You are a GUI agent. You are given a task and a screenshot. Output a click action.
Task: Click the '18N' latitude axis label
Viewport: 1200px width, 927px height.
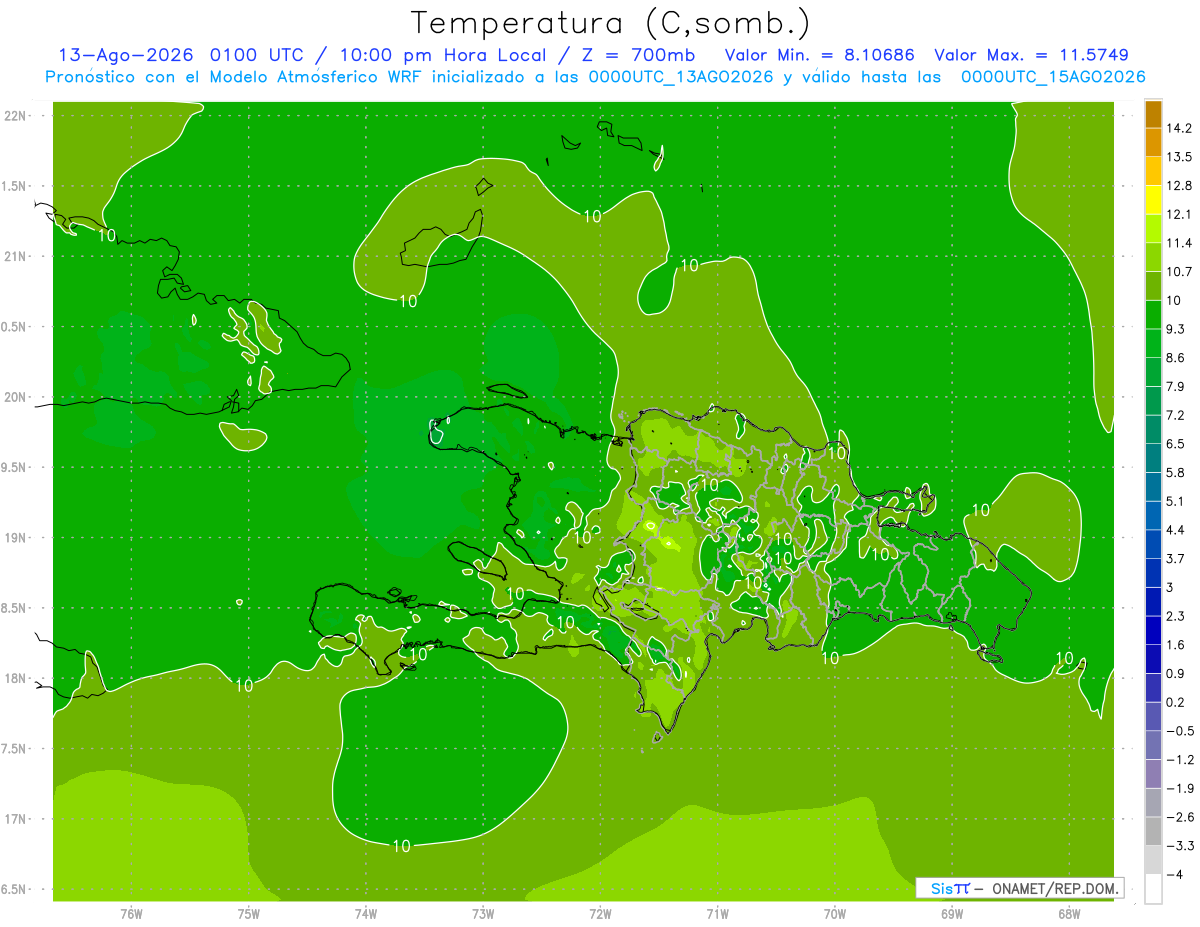click(x=16, y=679)
